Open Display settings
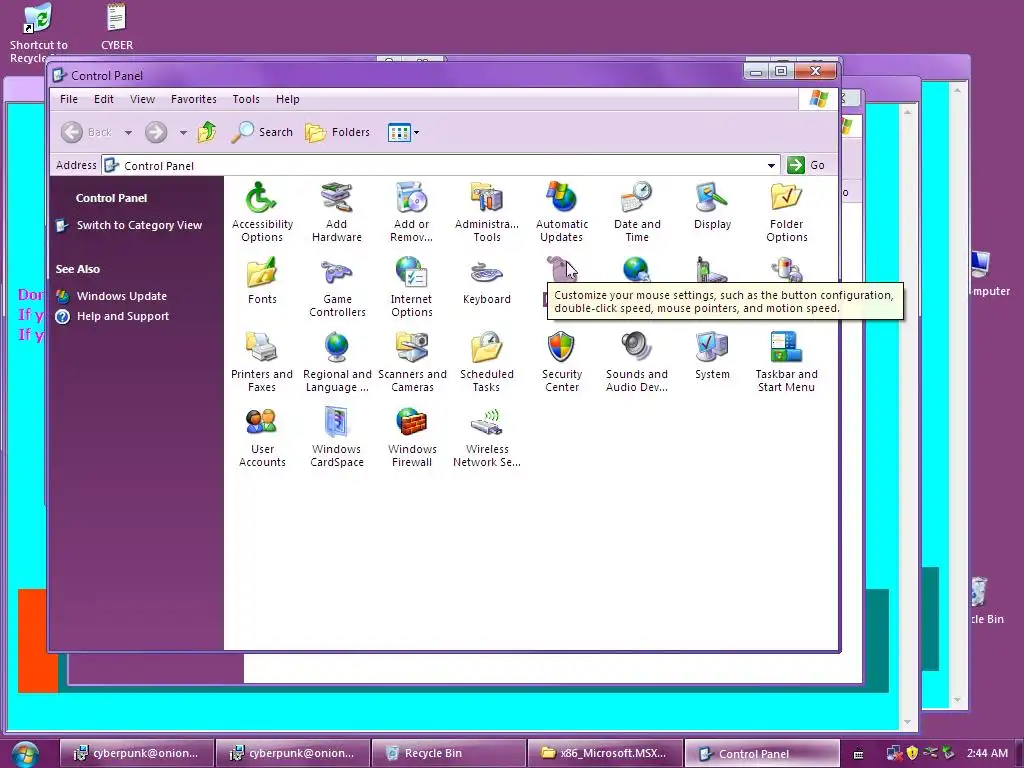The width and height of the screenshot is (1024, 768). tap(712, 206)
